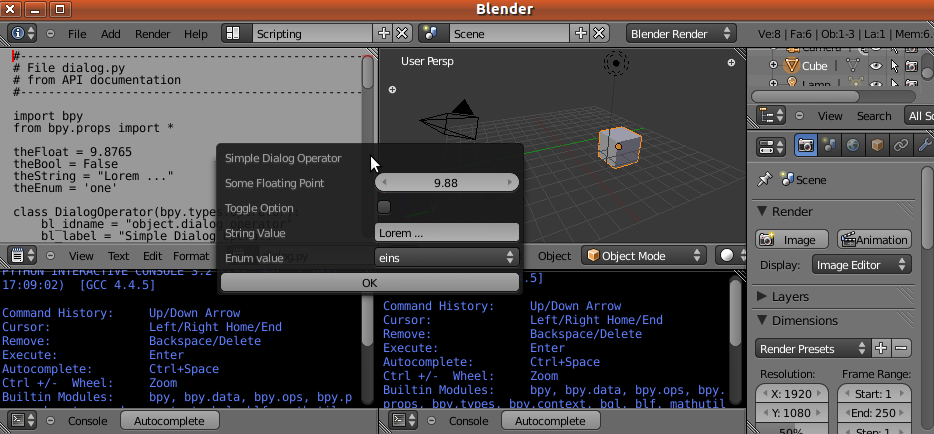Delete the current Scene with X icon
This screenshot has height=434, width=934.
599,33
